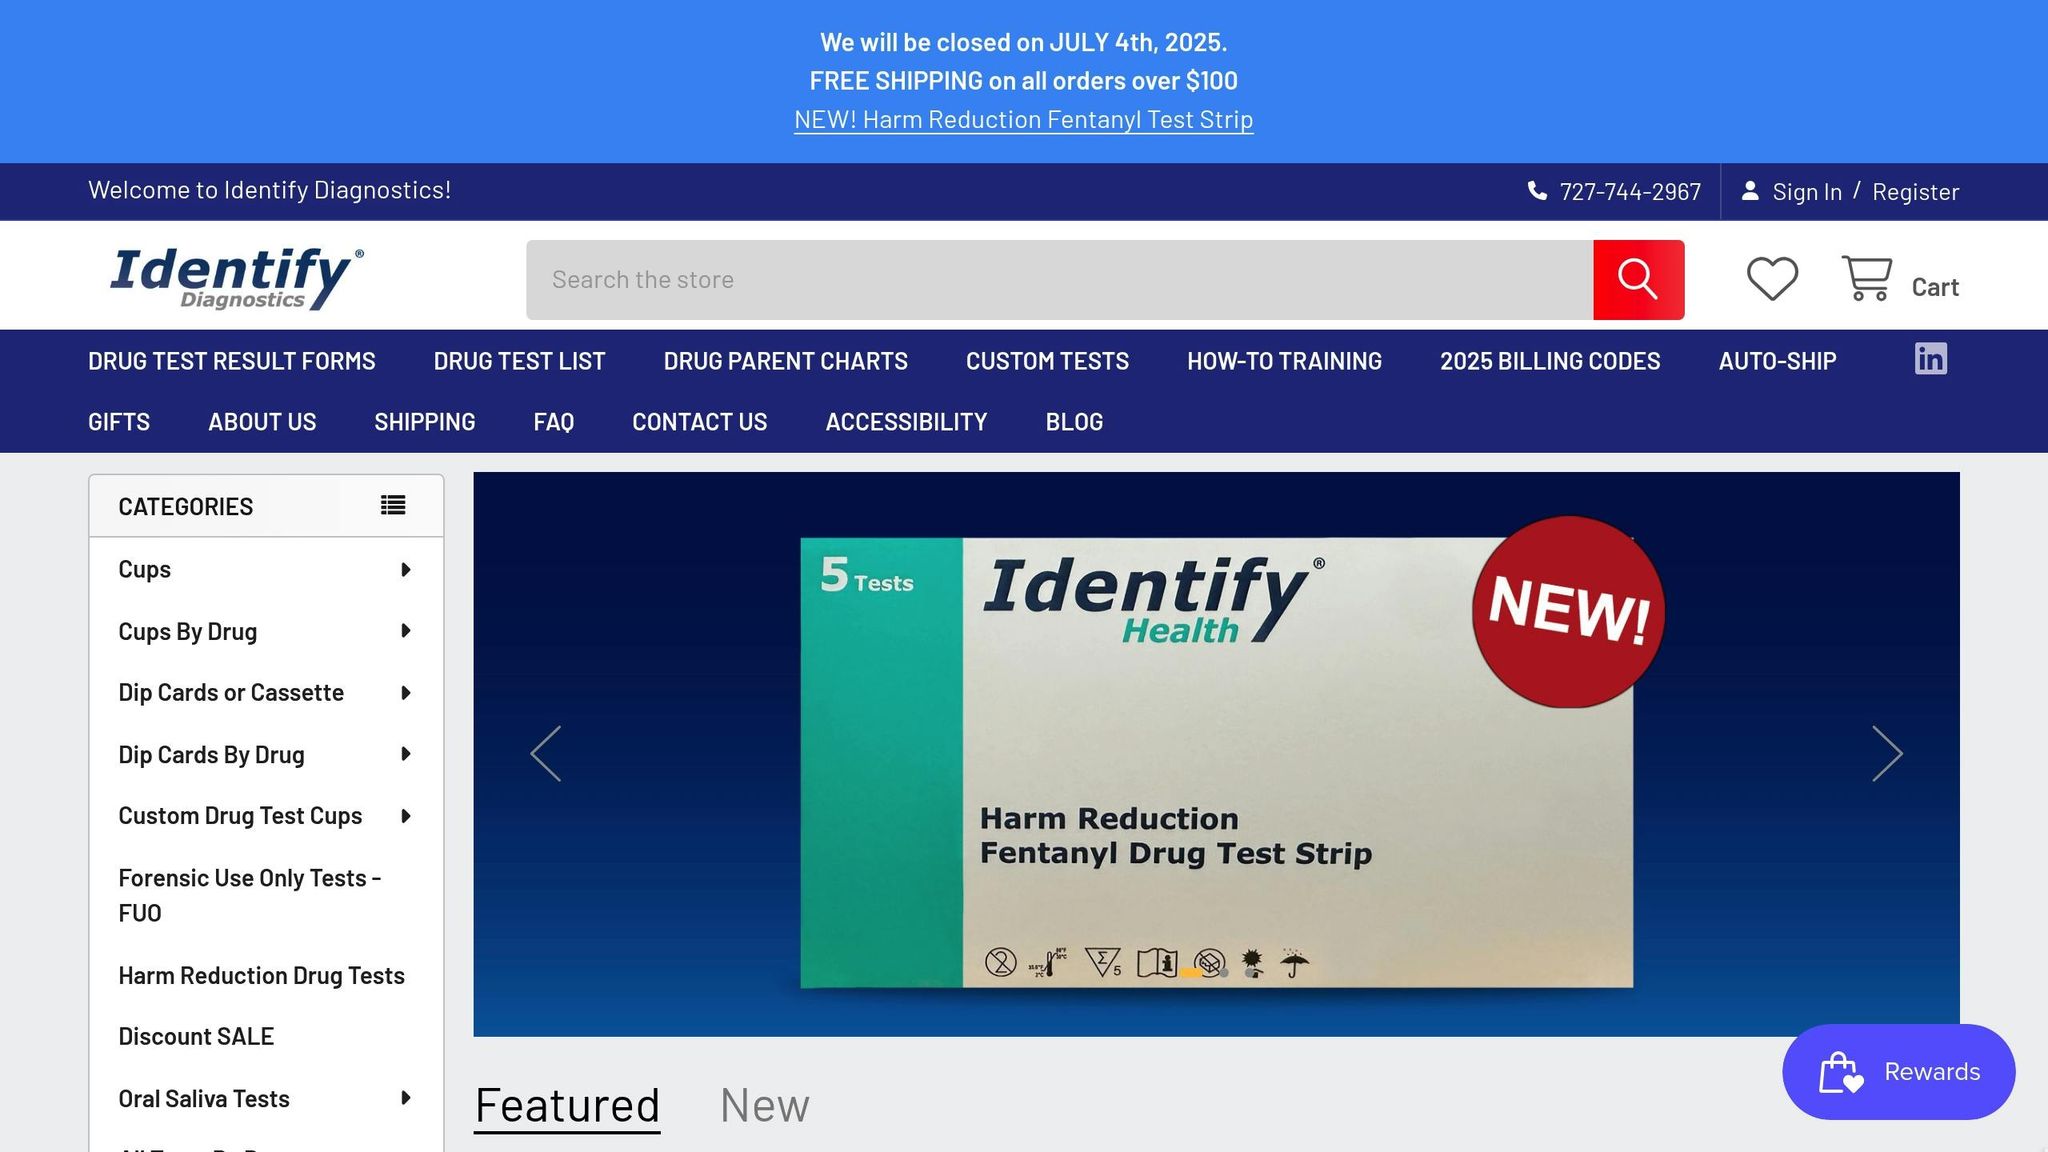2048x1152 pixels.
Task: Open the Rewards shopping bag button
Action: pyautogui.click(x=1898, y=1072)
